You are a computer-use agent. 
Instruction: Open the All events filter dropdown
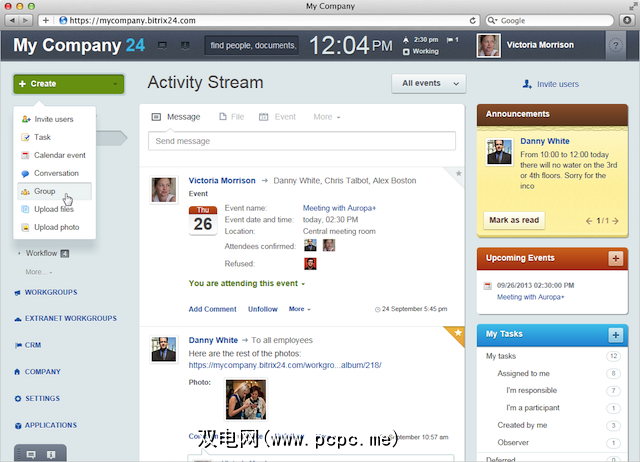pyautogui.click(x=429, y=83)
